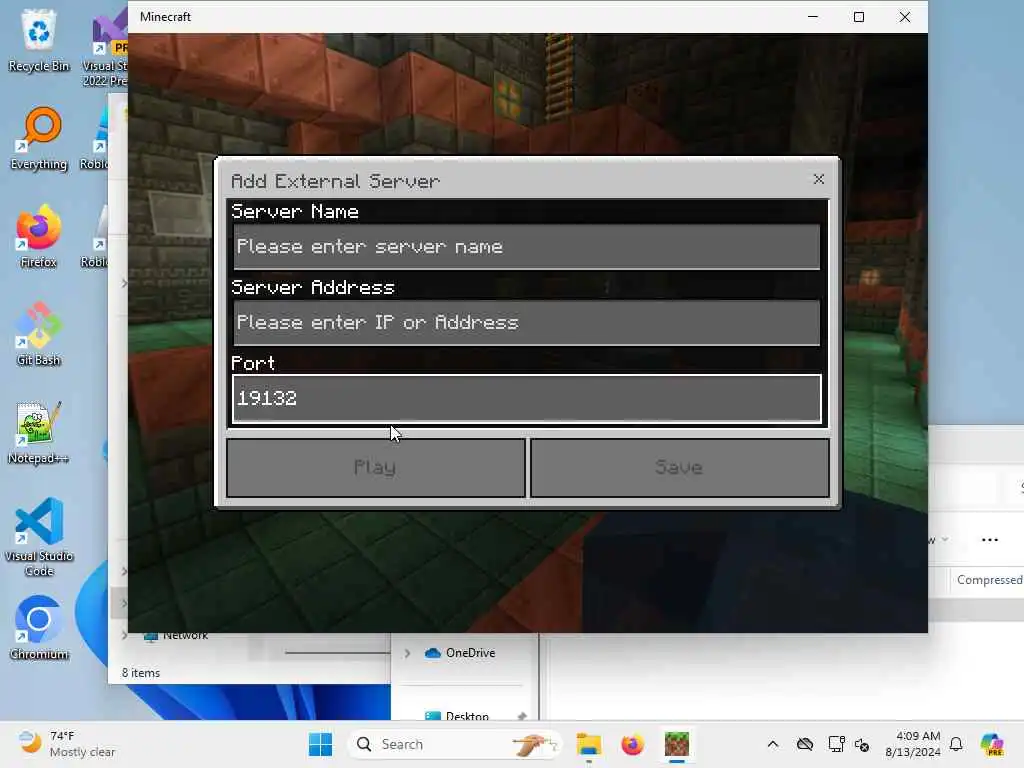Select the Chromium desktop shortcut
This screenshot has width=1024, height=768.
tap(39, 628)
